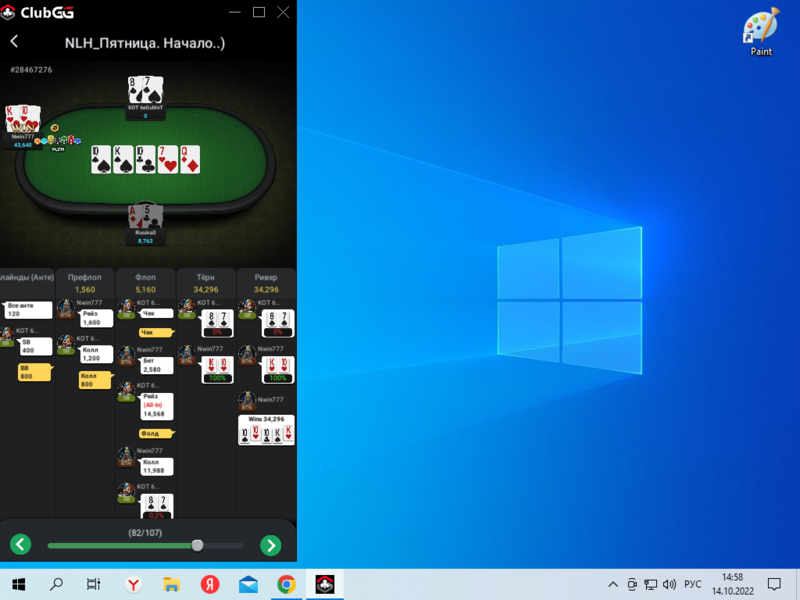This screenshot has height=600, width=800.
Task: Go back using the header arrow
Action: (15, 42)
